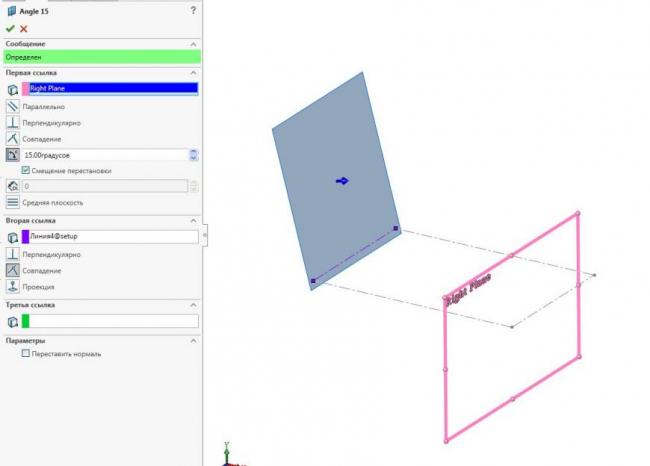Click the XYZ coordinate triad

tap(232, 455)
